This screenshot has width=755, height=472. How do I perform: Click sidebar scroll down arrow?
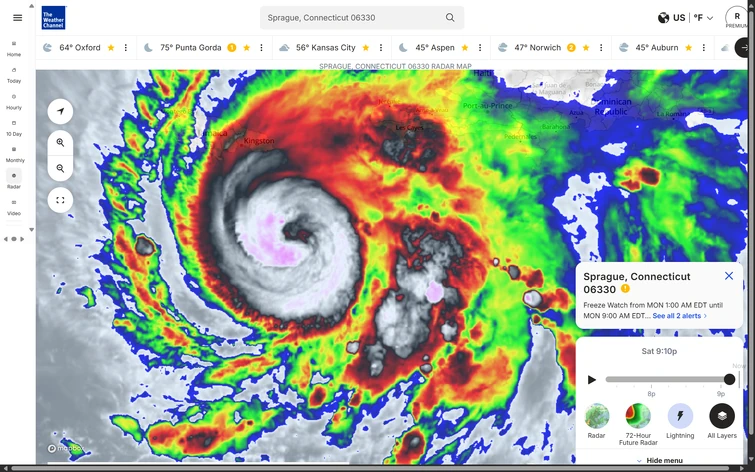(31, 230)
